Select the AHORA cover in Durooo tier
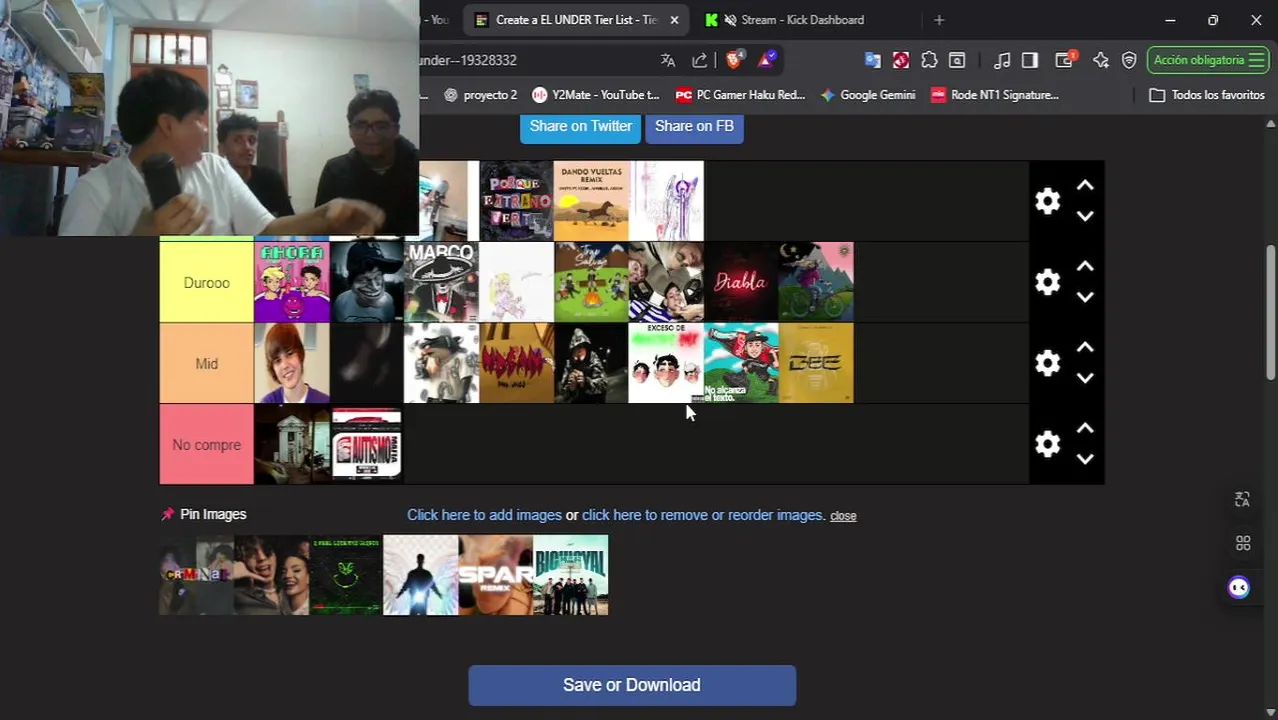This screenshot has height=720, width=1278. point(292,282)
